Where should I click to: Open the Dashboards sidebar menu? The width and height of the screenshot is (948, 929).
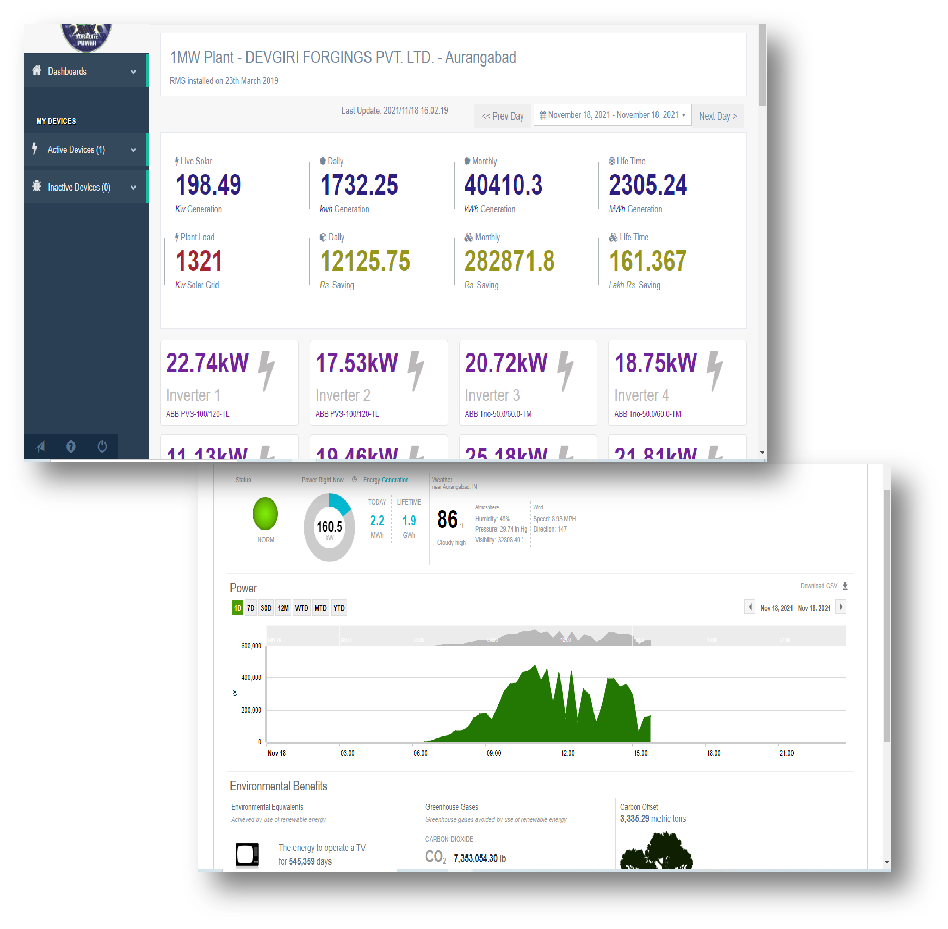pos(86,71)
